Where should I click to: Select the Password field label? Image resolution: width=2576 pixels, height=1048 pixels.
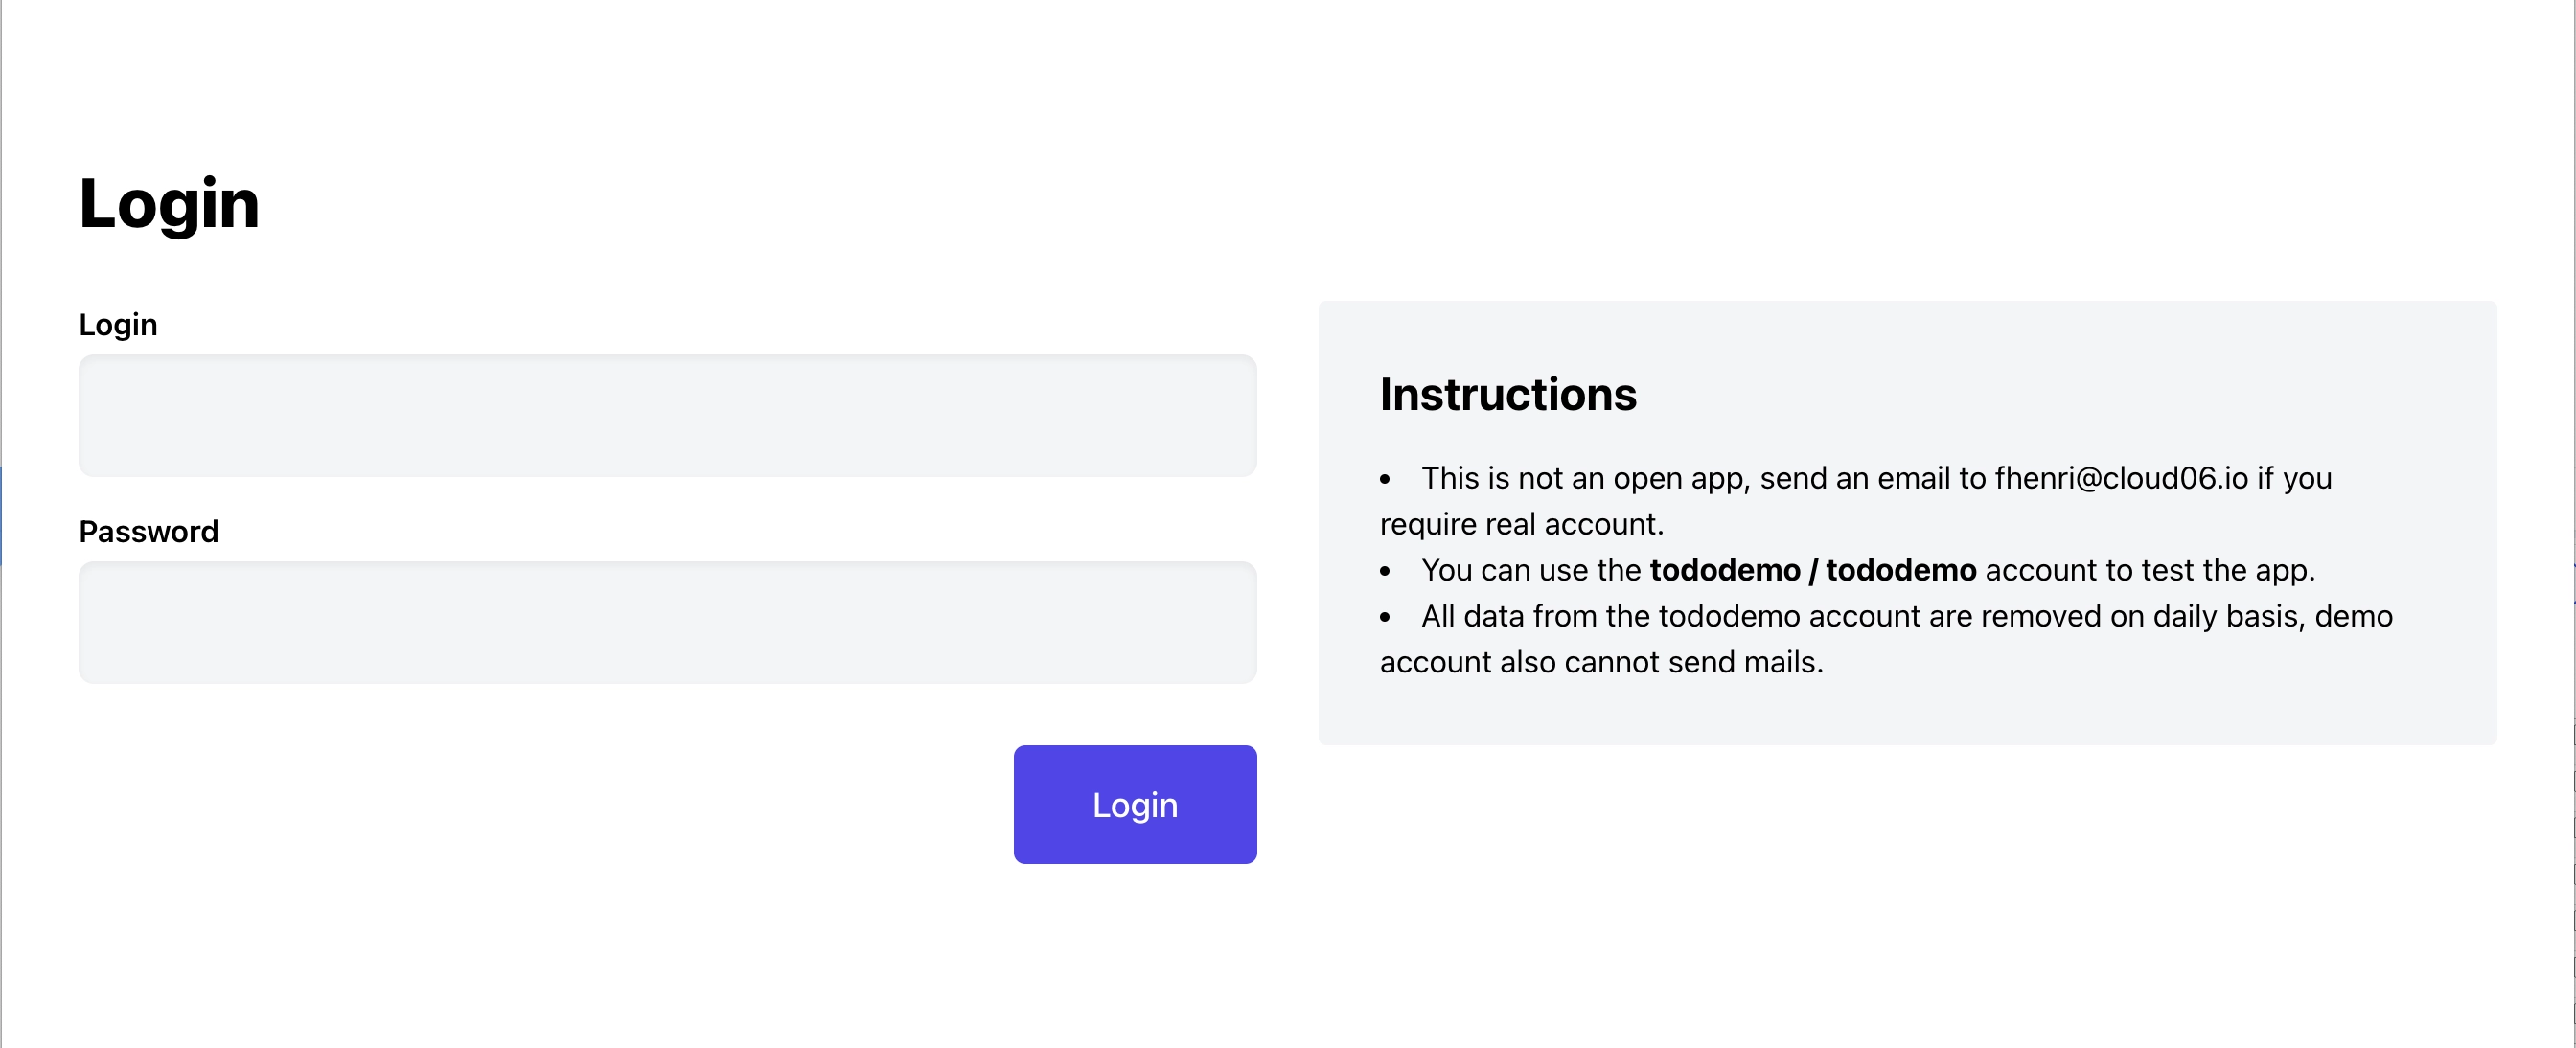coord(149,531)
